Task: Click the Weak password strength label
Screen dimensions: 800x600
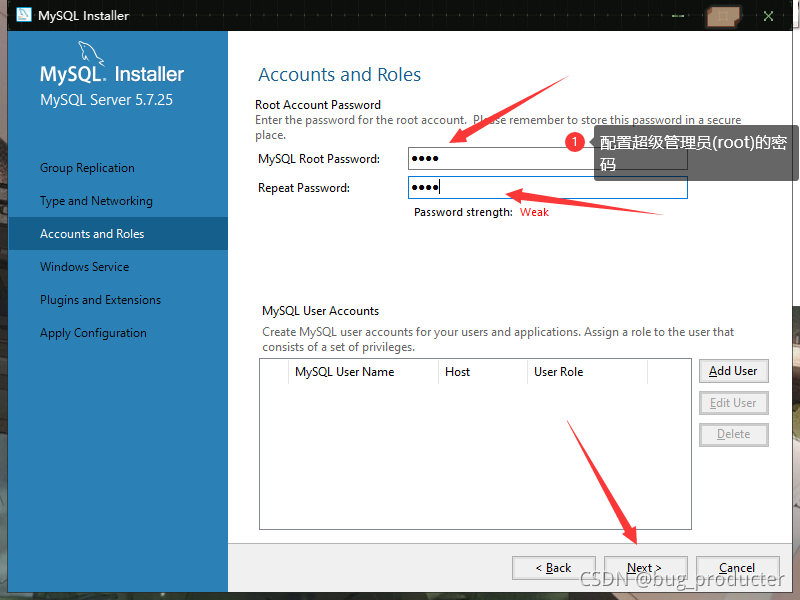Action: tap(534, 212)
